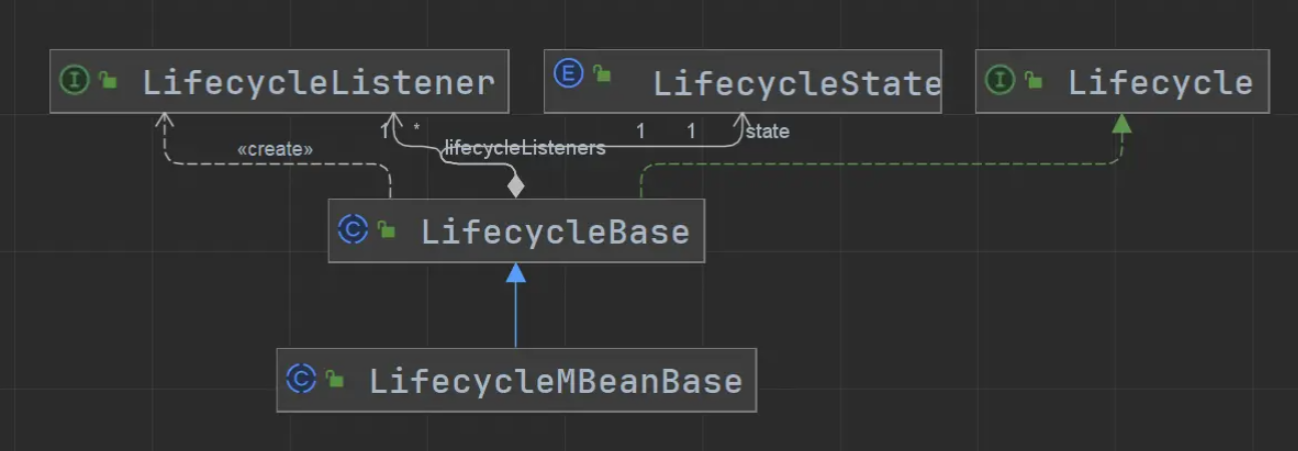Select the LifecycleBase node name

pos(555,232)
